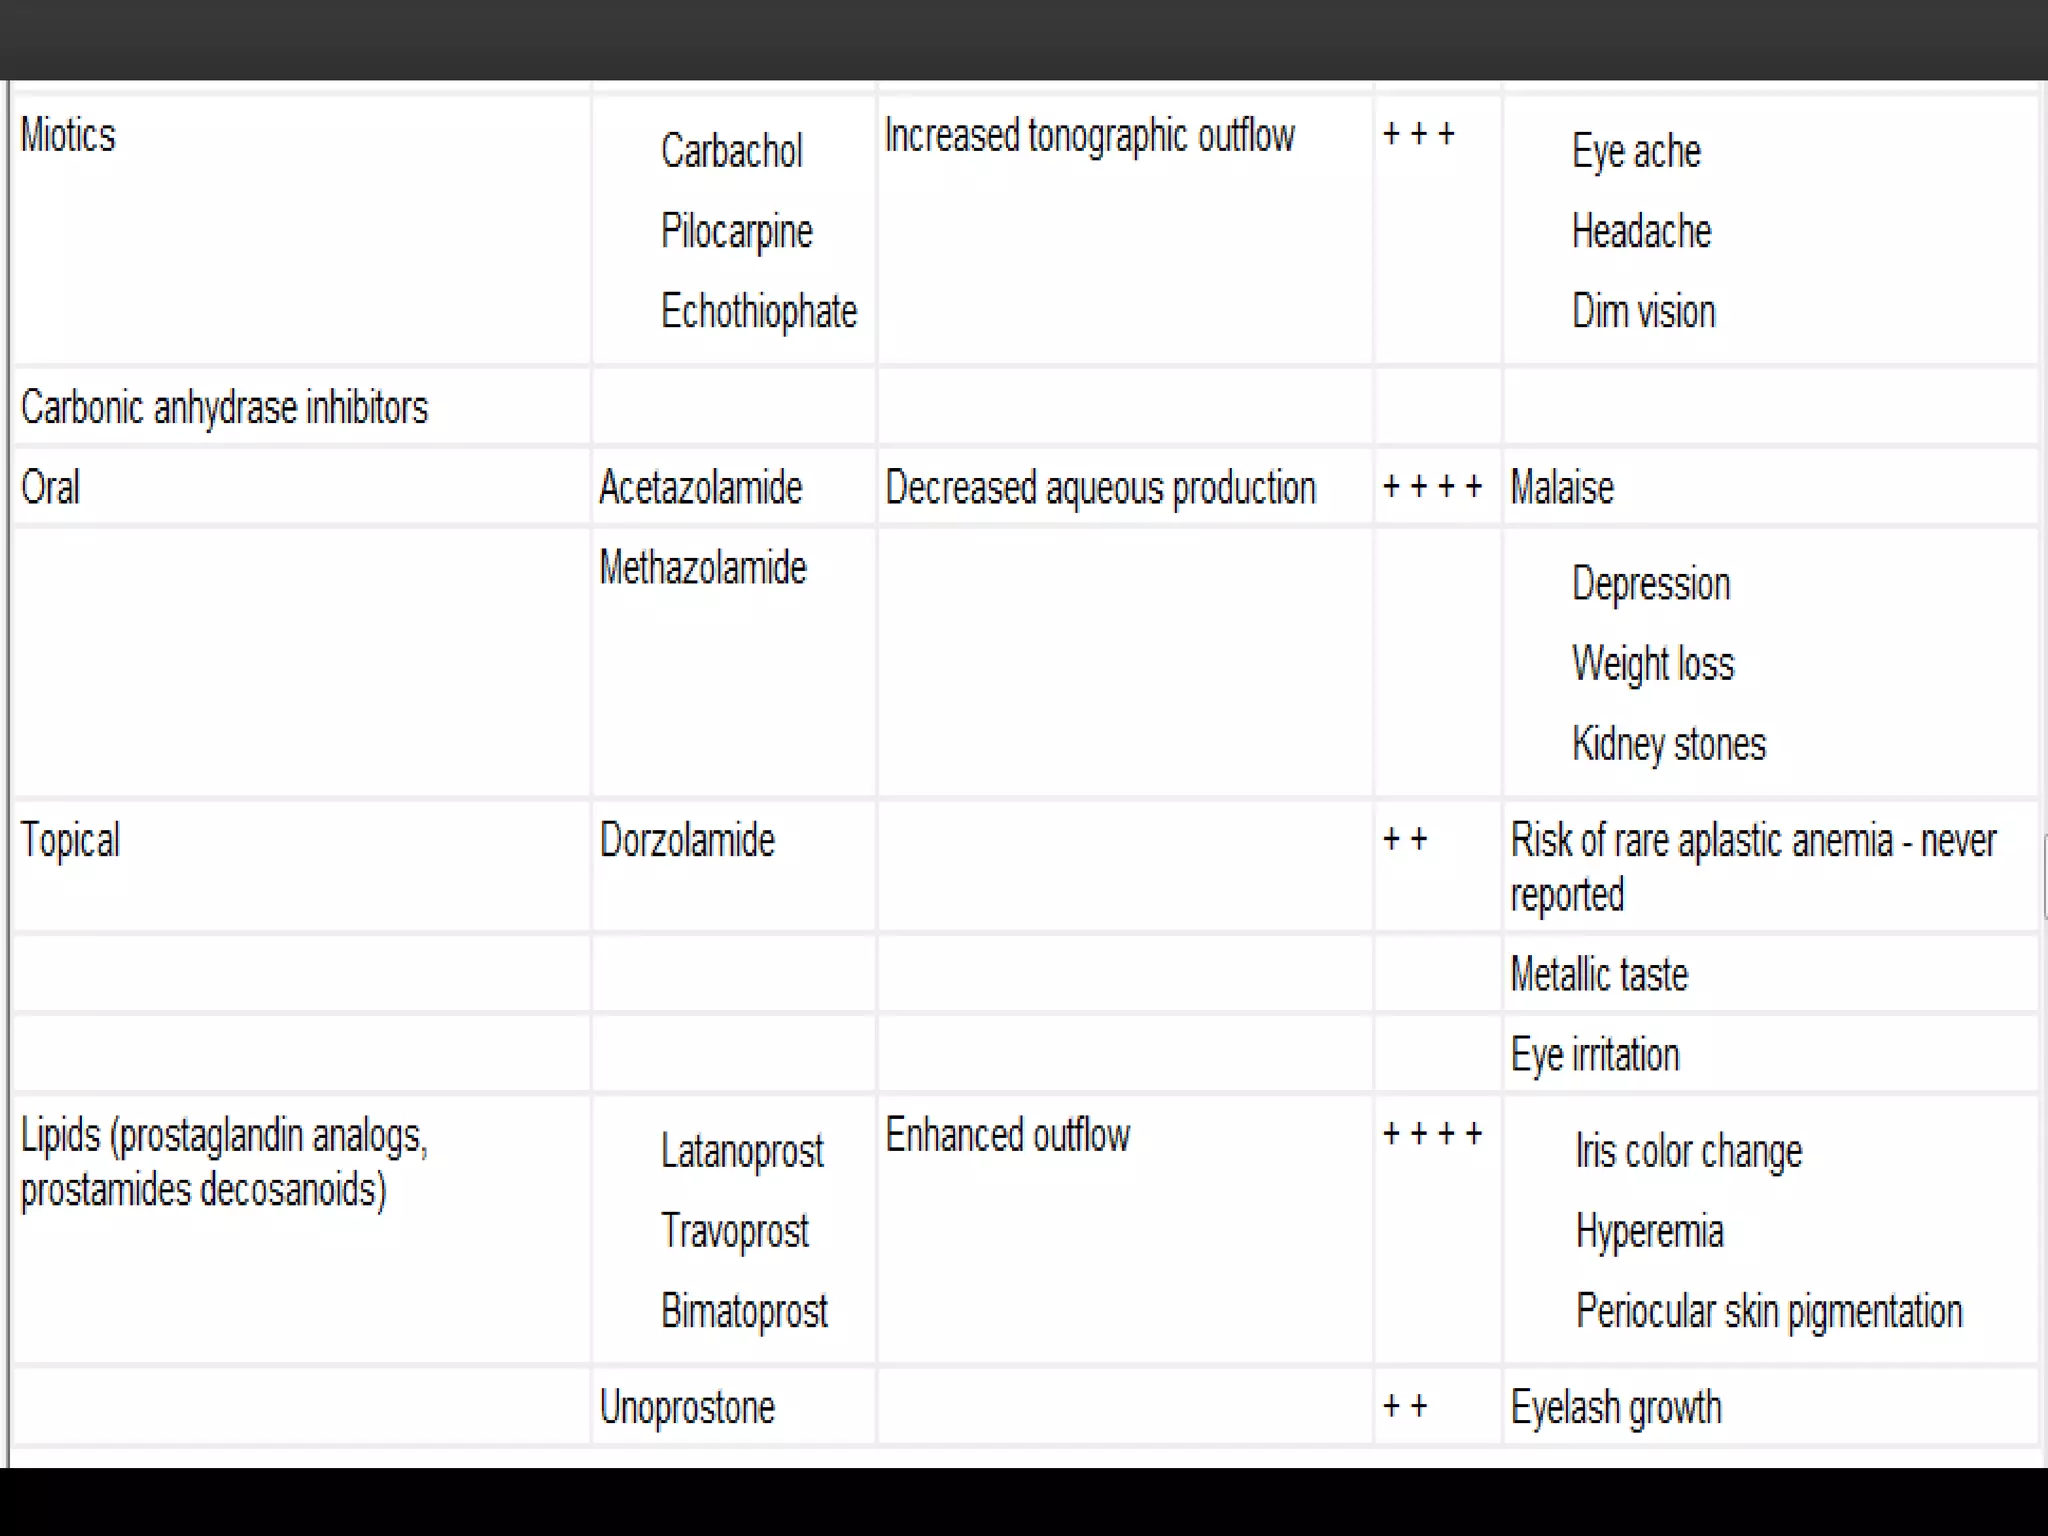Select the Methazolamide entry
The width and height of the screenshot is (2048, 1536).
pos(703,568)
